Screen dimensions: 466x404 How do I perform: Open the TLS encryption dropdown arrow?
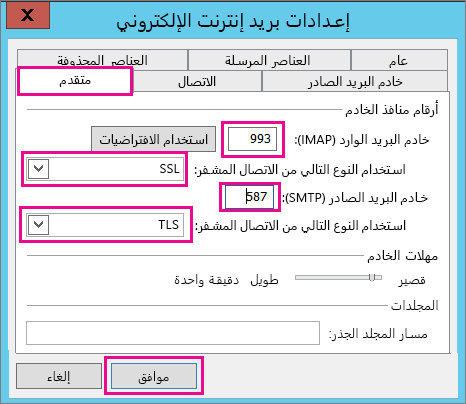click(x=39, y=225)
